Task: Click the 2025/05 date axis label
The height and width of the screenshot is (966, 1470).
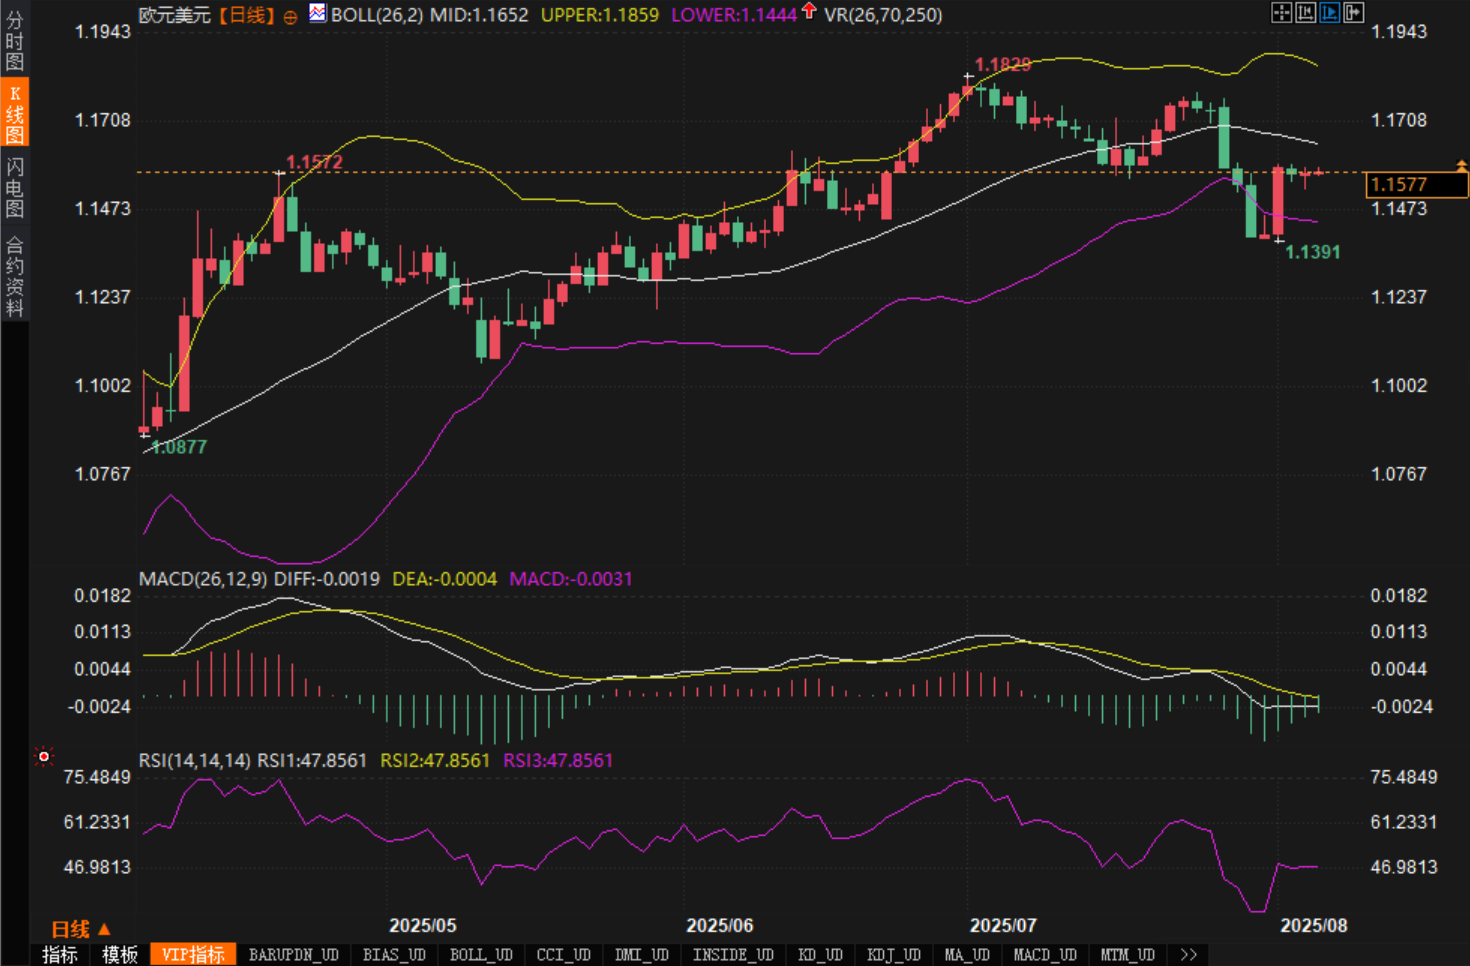Action: 422,926
